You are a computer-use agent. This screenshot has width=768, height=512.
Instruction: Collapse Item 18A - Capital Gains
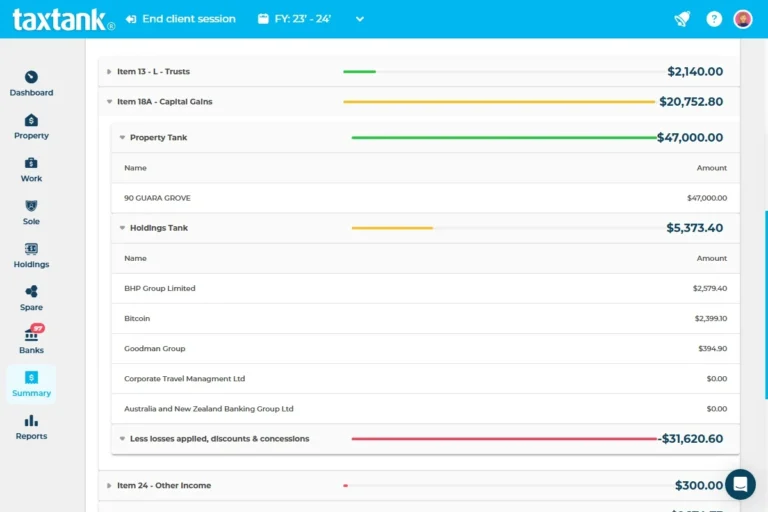pyautogui.click(x=109, y=102)
